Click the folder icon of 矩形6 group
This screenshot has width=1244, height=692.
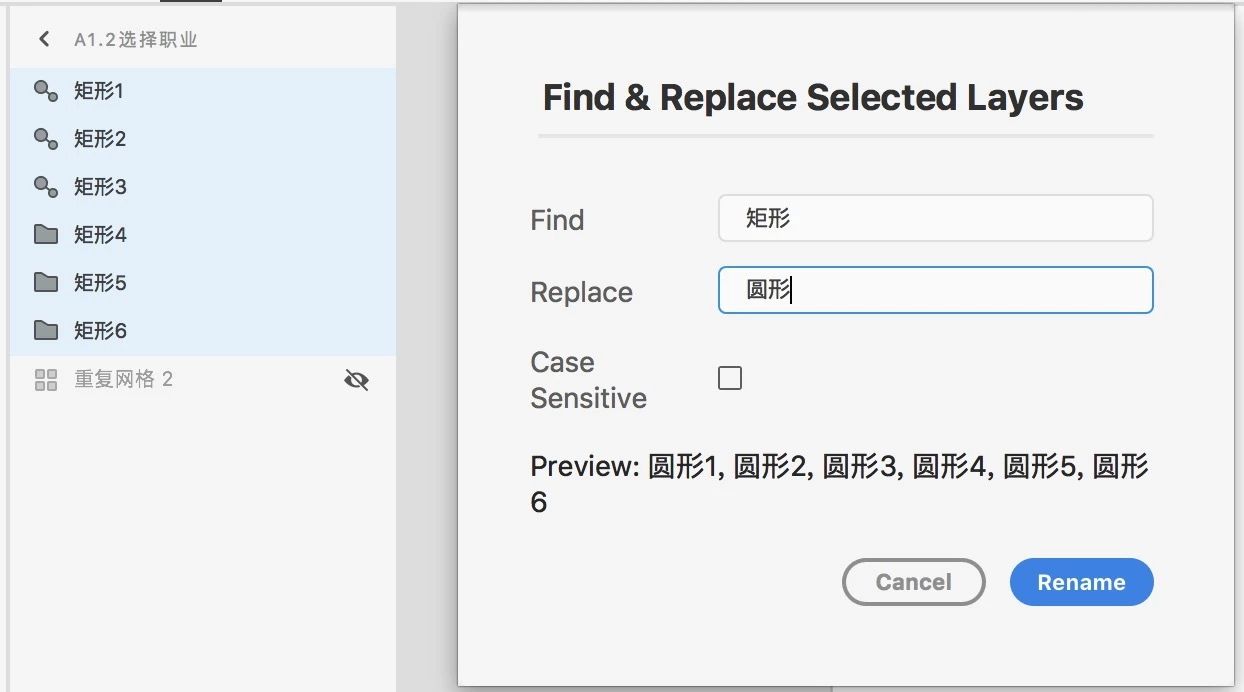point(46,330)
